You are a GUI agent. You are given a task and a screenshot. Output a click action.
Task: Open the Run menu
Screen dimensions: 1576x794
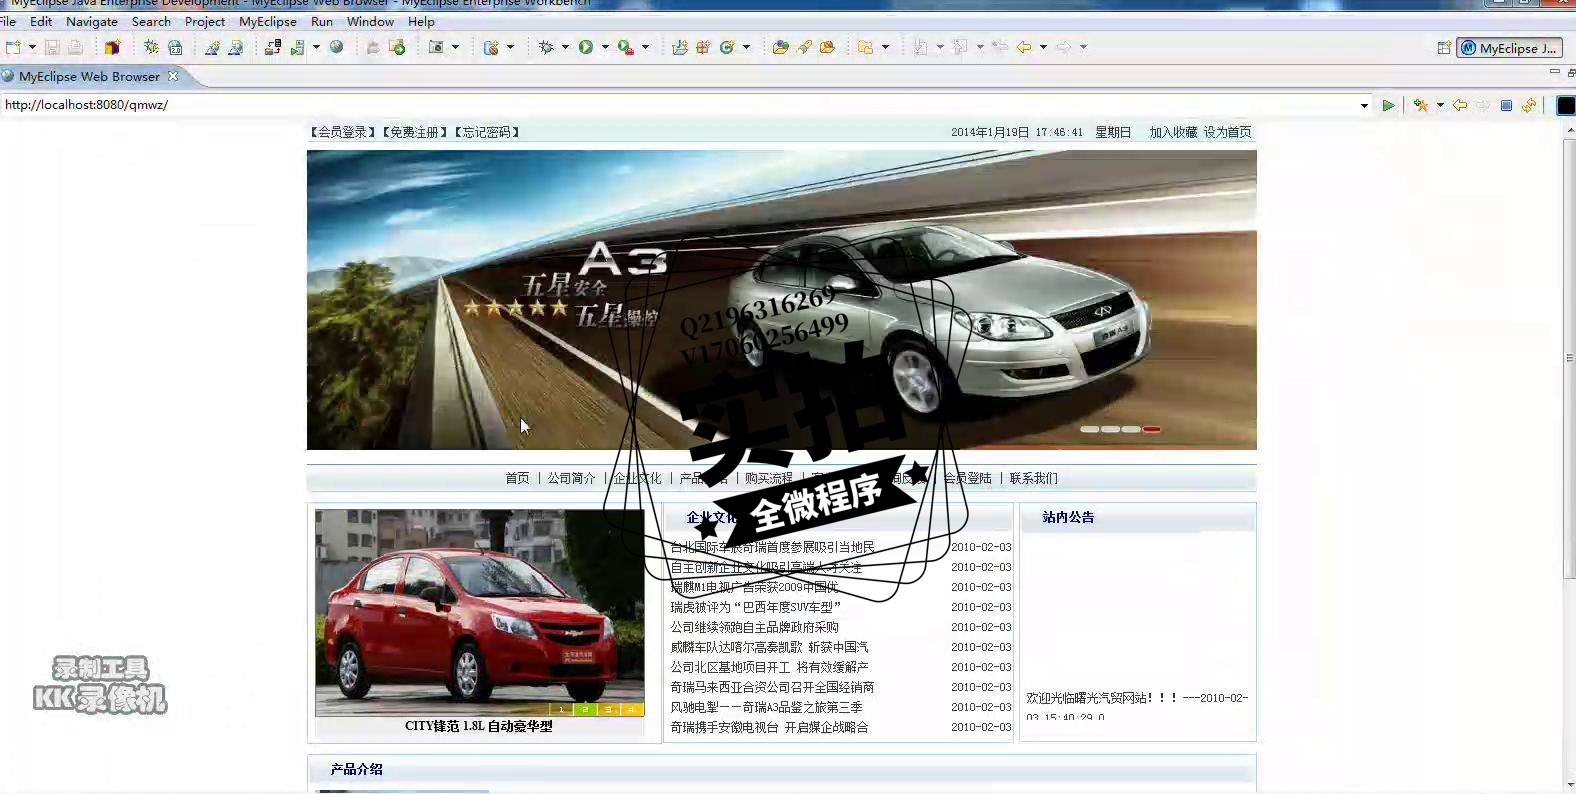click(x=322, y=21)
